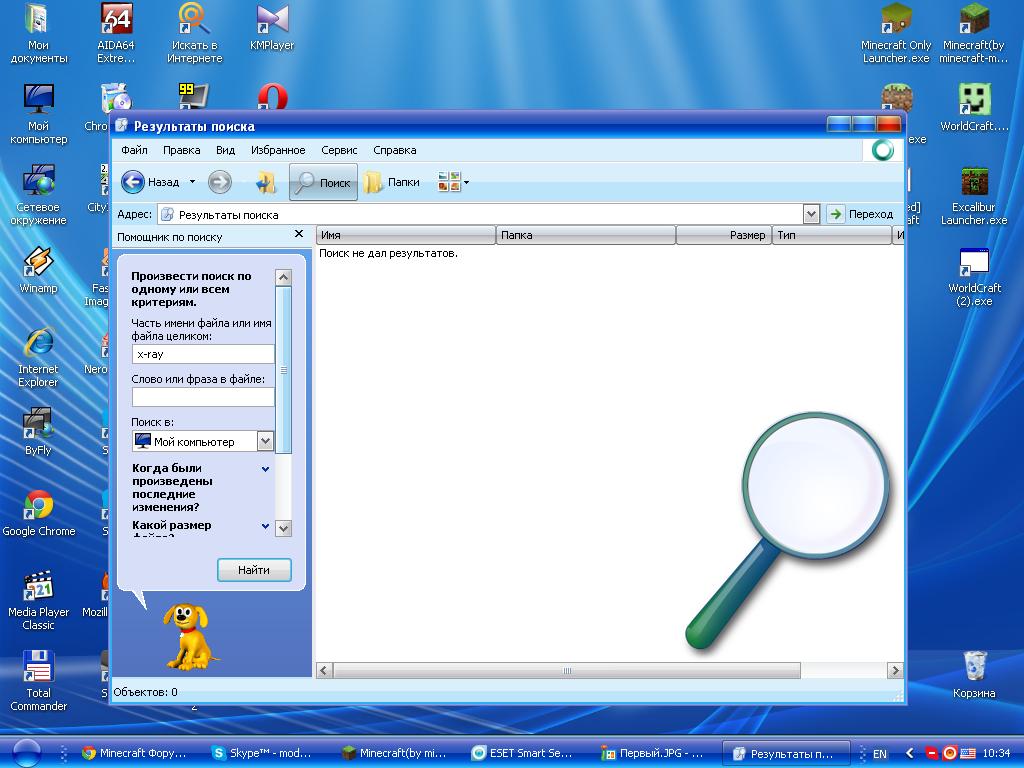Select Сетевое окружение desktop icon
The image size is (1024, 768).
click(x=39, y=195)
